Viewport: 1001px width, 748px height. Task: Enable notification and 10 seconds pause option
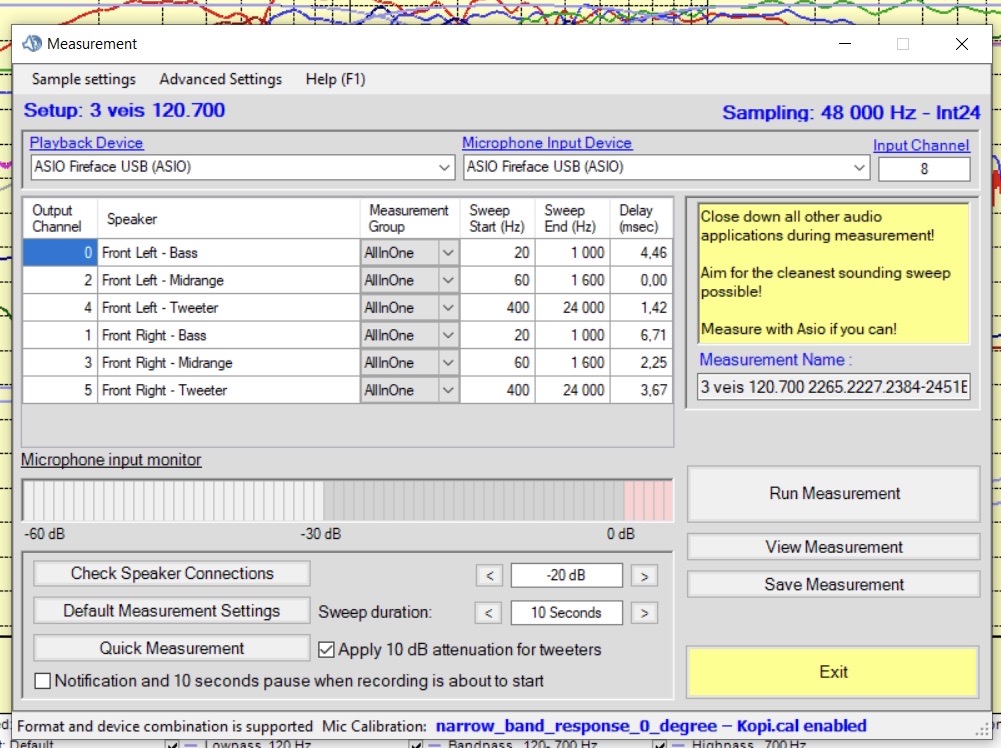(43, 681)
